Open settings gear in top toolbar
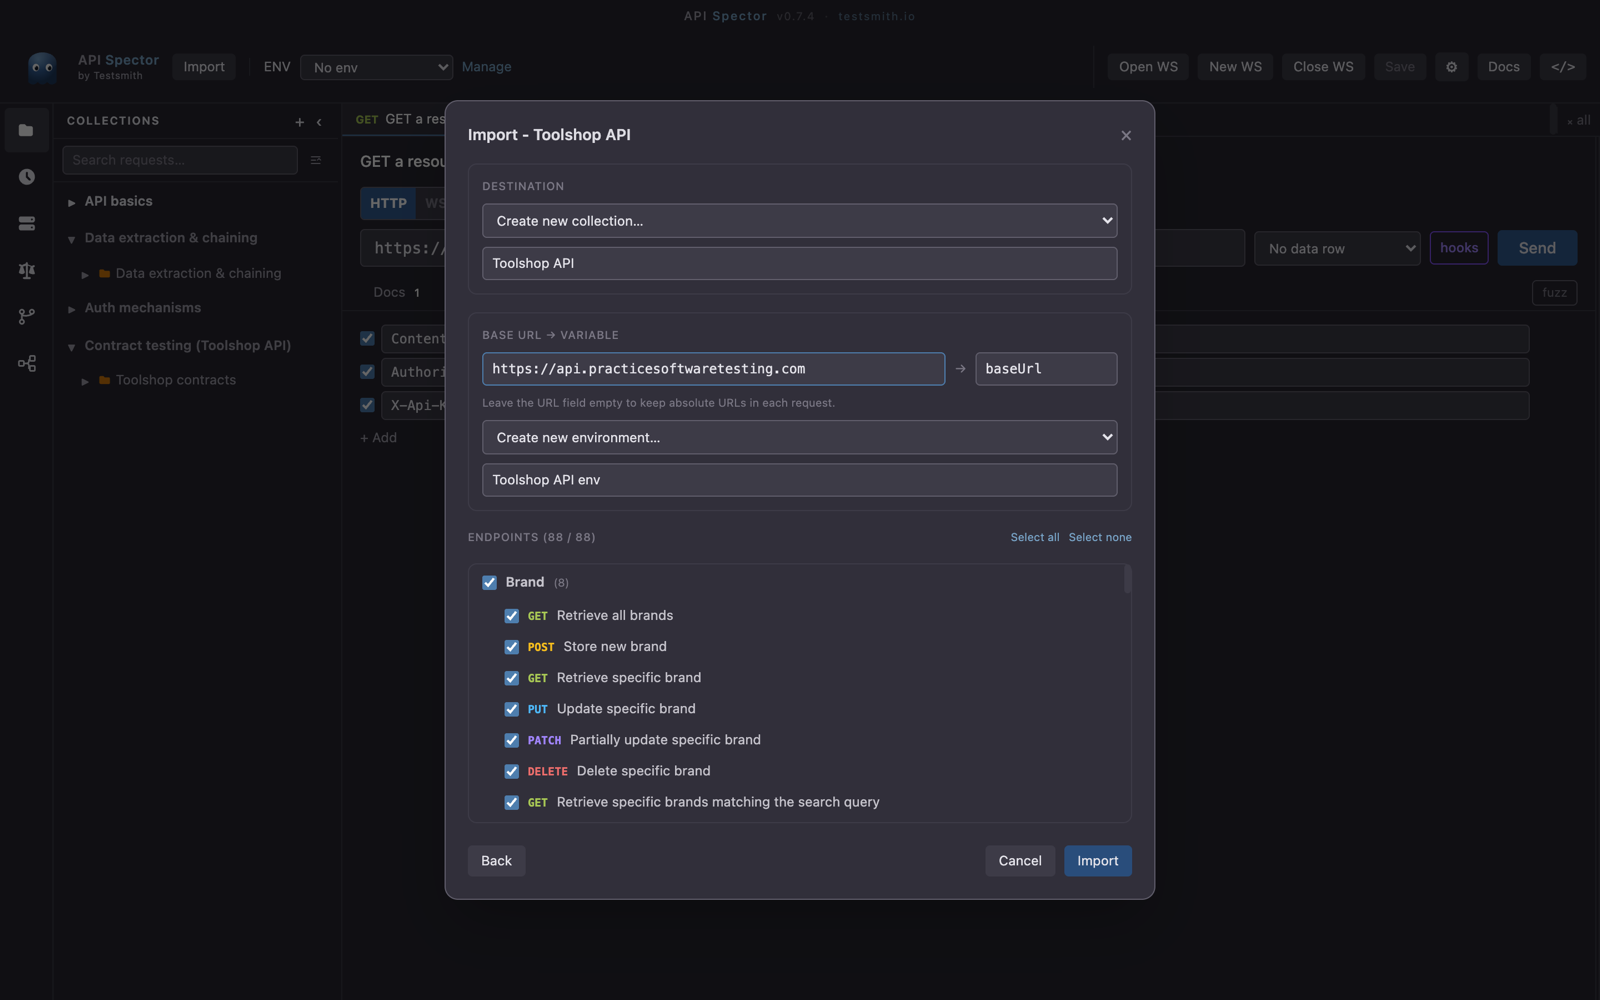The width and height of the screenshot is (1600, 1000). (1451, 67)
